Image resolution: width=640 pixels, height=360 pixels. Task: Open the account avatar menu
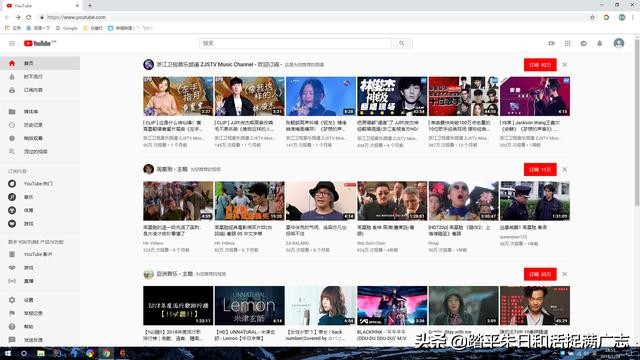pyautogui.click(x=619, y=43)
